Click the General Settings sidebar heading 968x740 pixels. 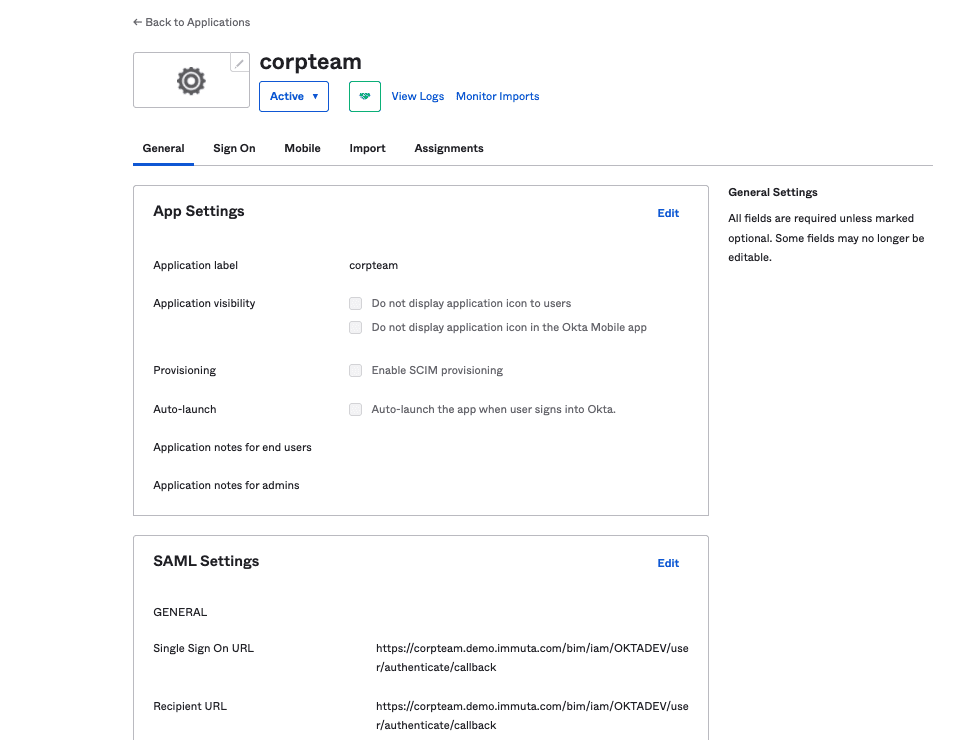point(773,192)
